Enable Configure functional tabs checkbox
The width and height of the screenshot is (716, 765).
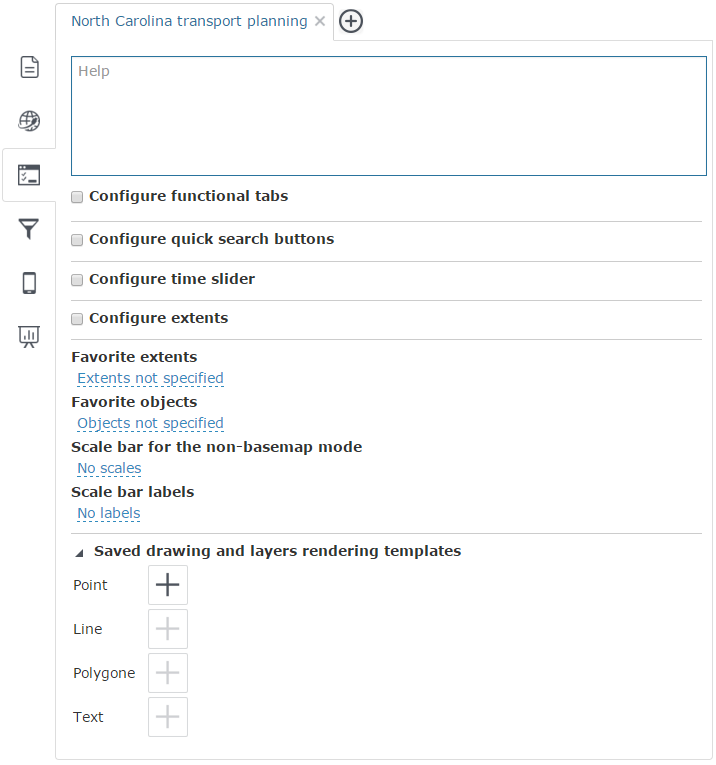pyautogui.click(x=77, y=197)
